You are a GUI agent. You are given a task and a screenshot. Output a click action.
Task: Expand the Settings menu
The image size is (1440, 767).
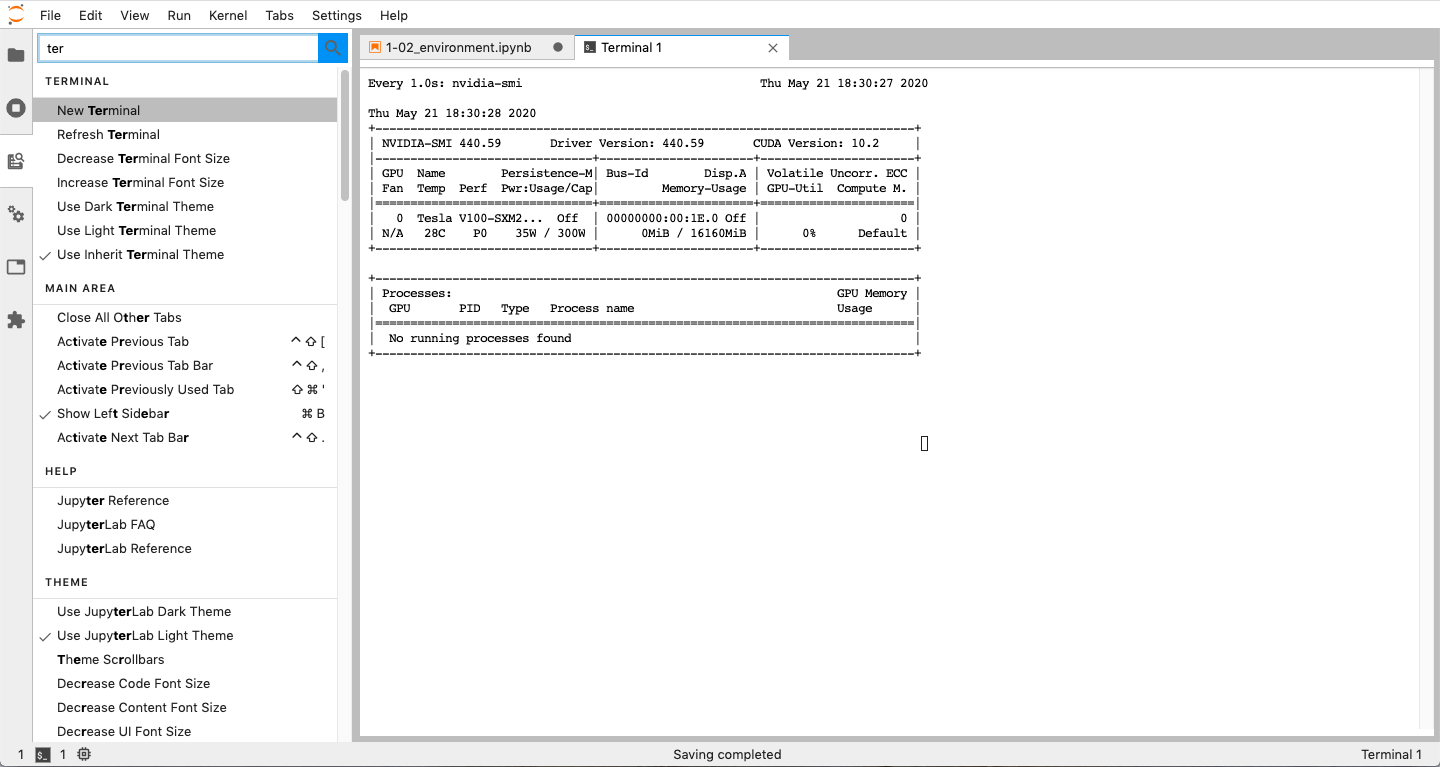(336, 15)
